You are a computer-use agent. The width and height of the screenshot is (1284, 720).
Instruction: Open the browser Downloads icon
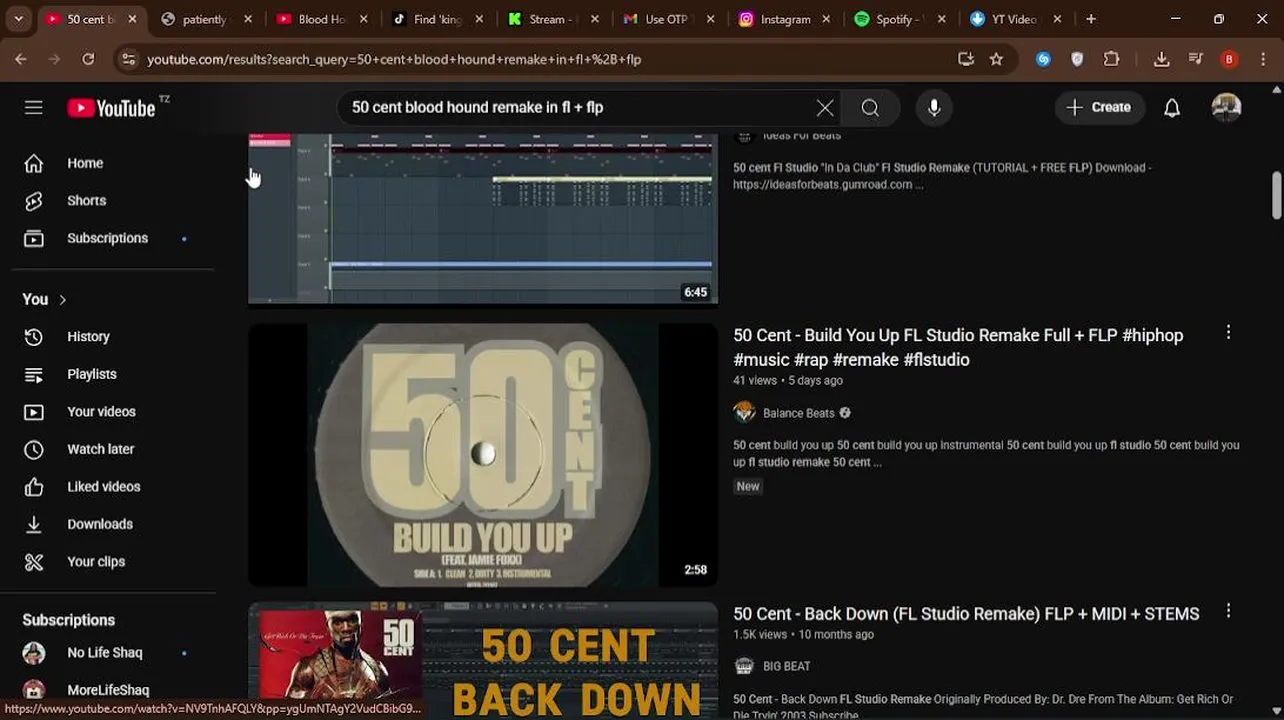click(1161, 59)
